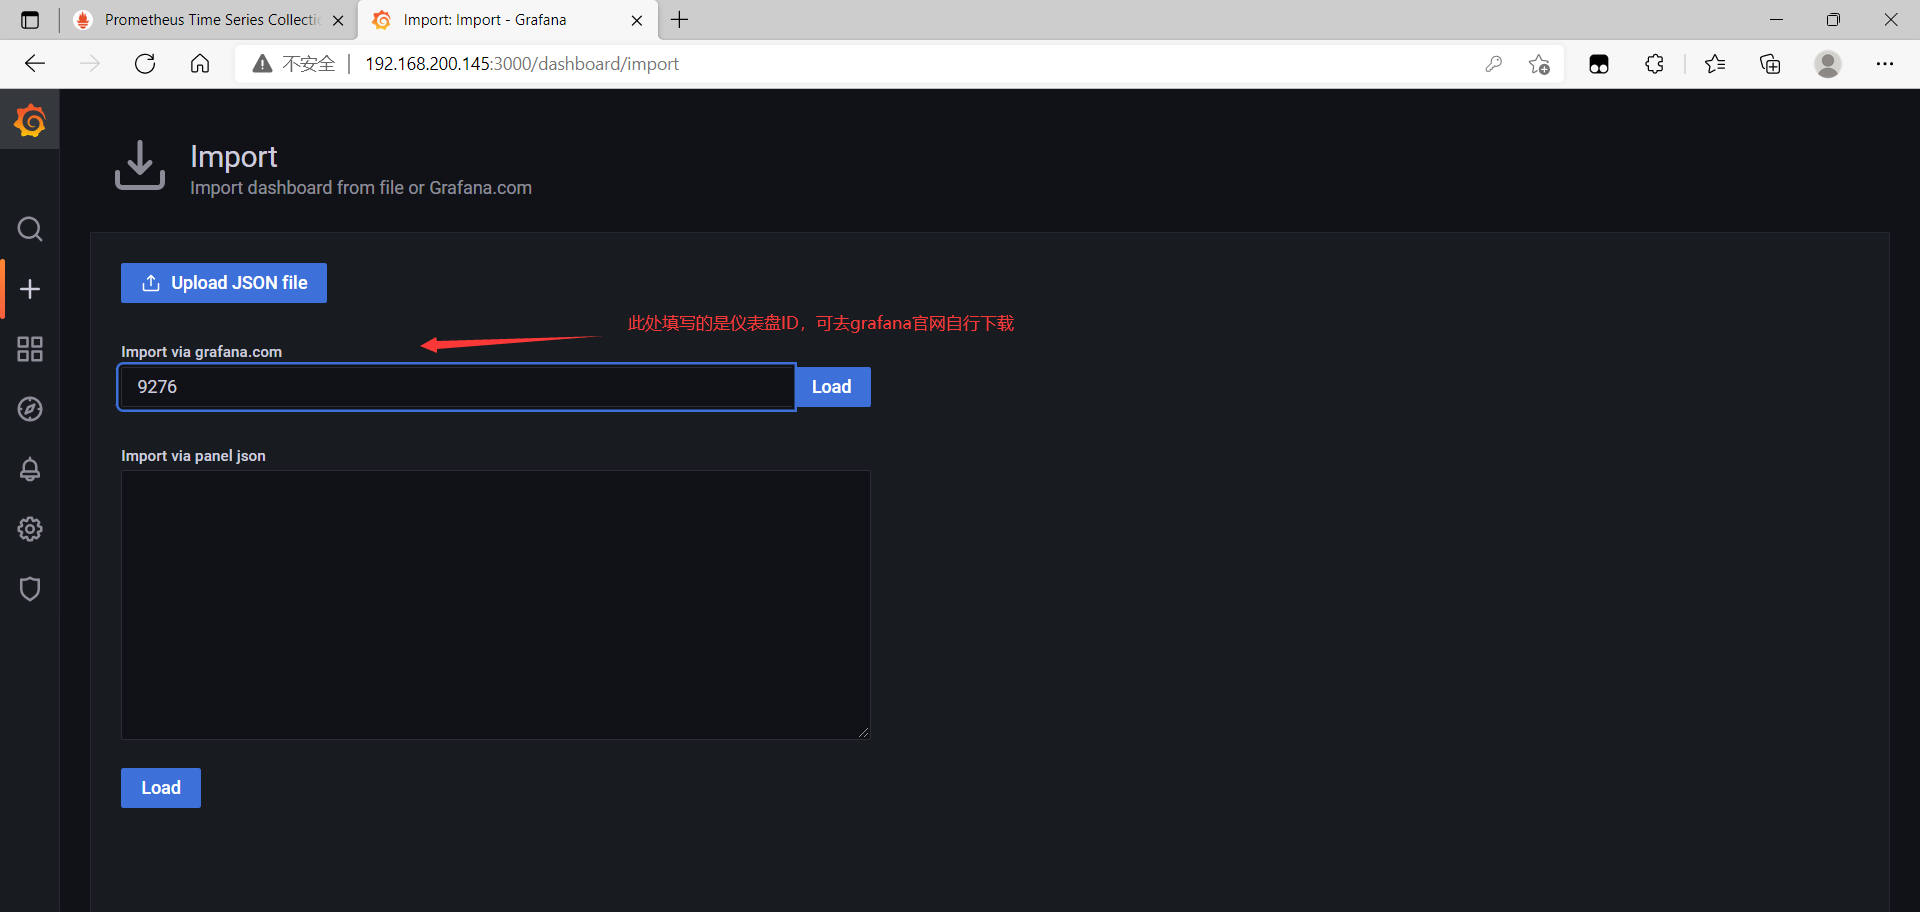1920x912 pixels.
Task: Add this page to favorites star
Action: click(x=1539, y=64)
